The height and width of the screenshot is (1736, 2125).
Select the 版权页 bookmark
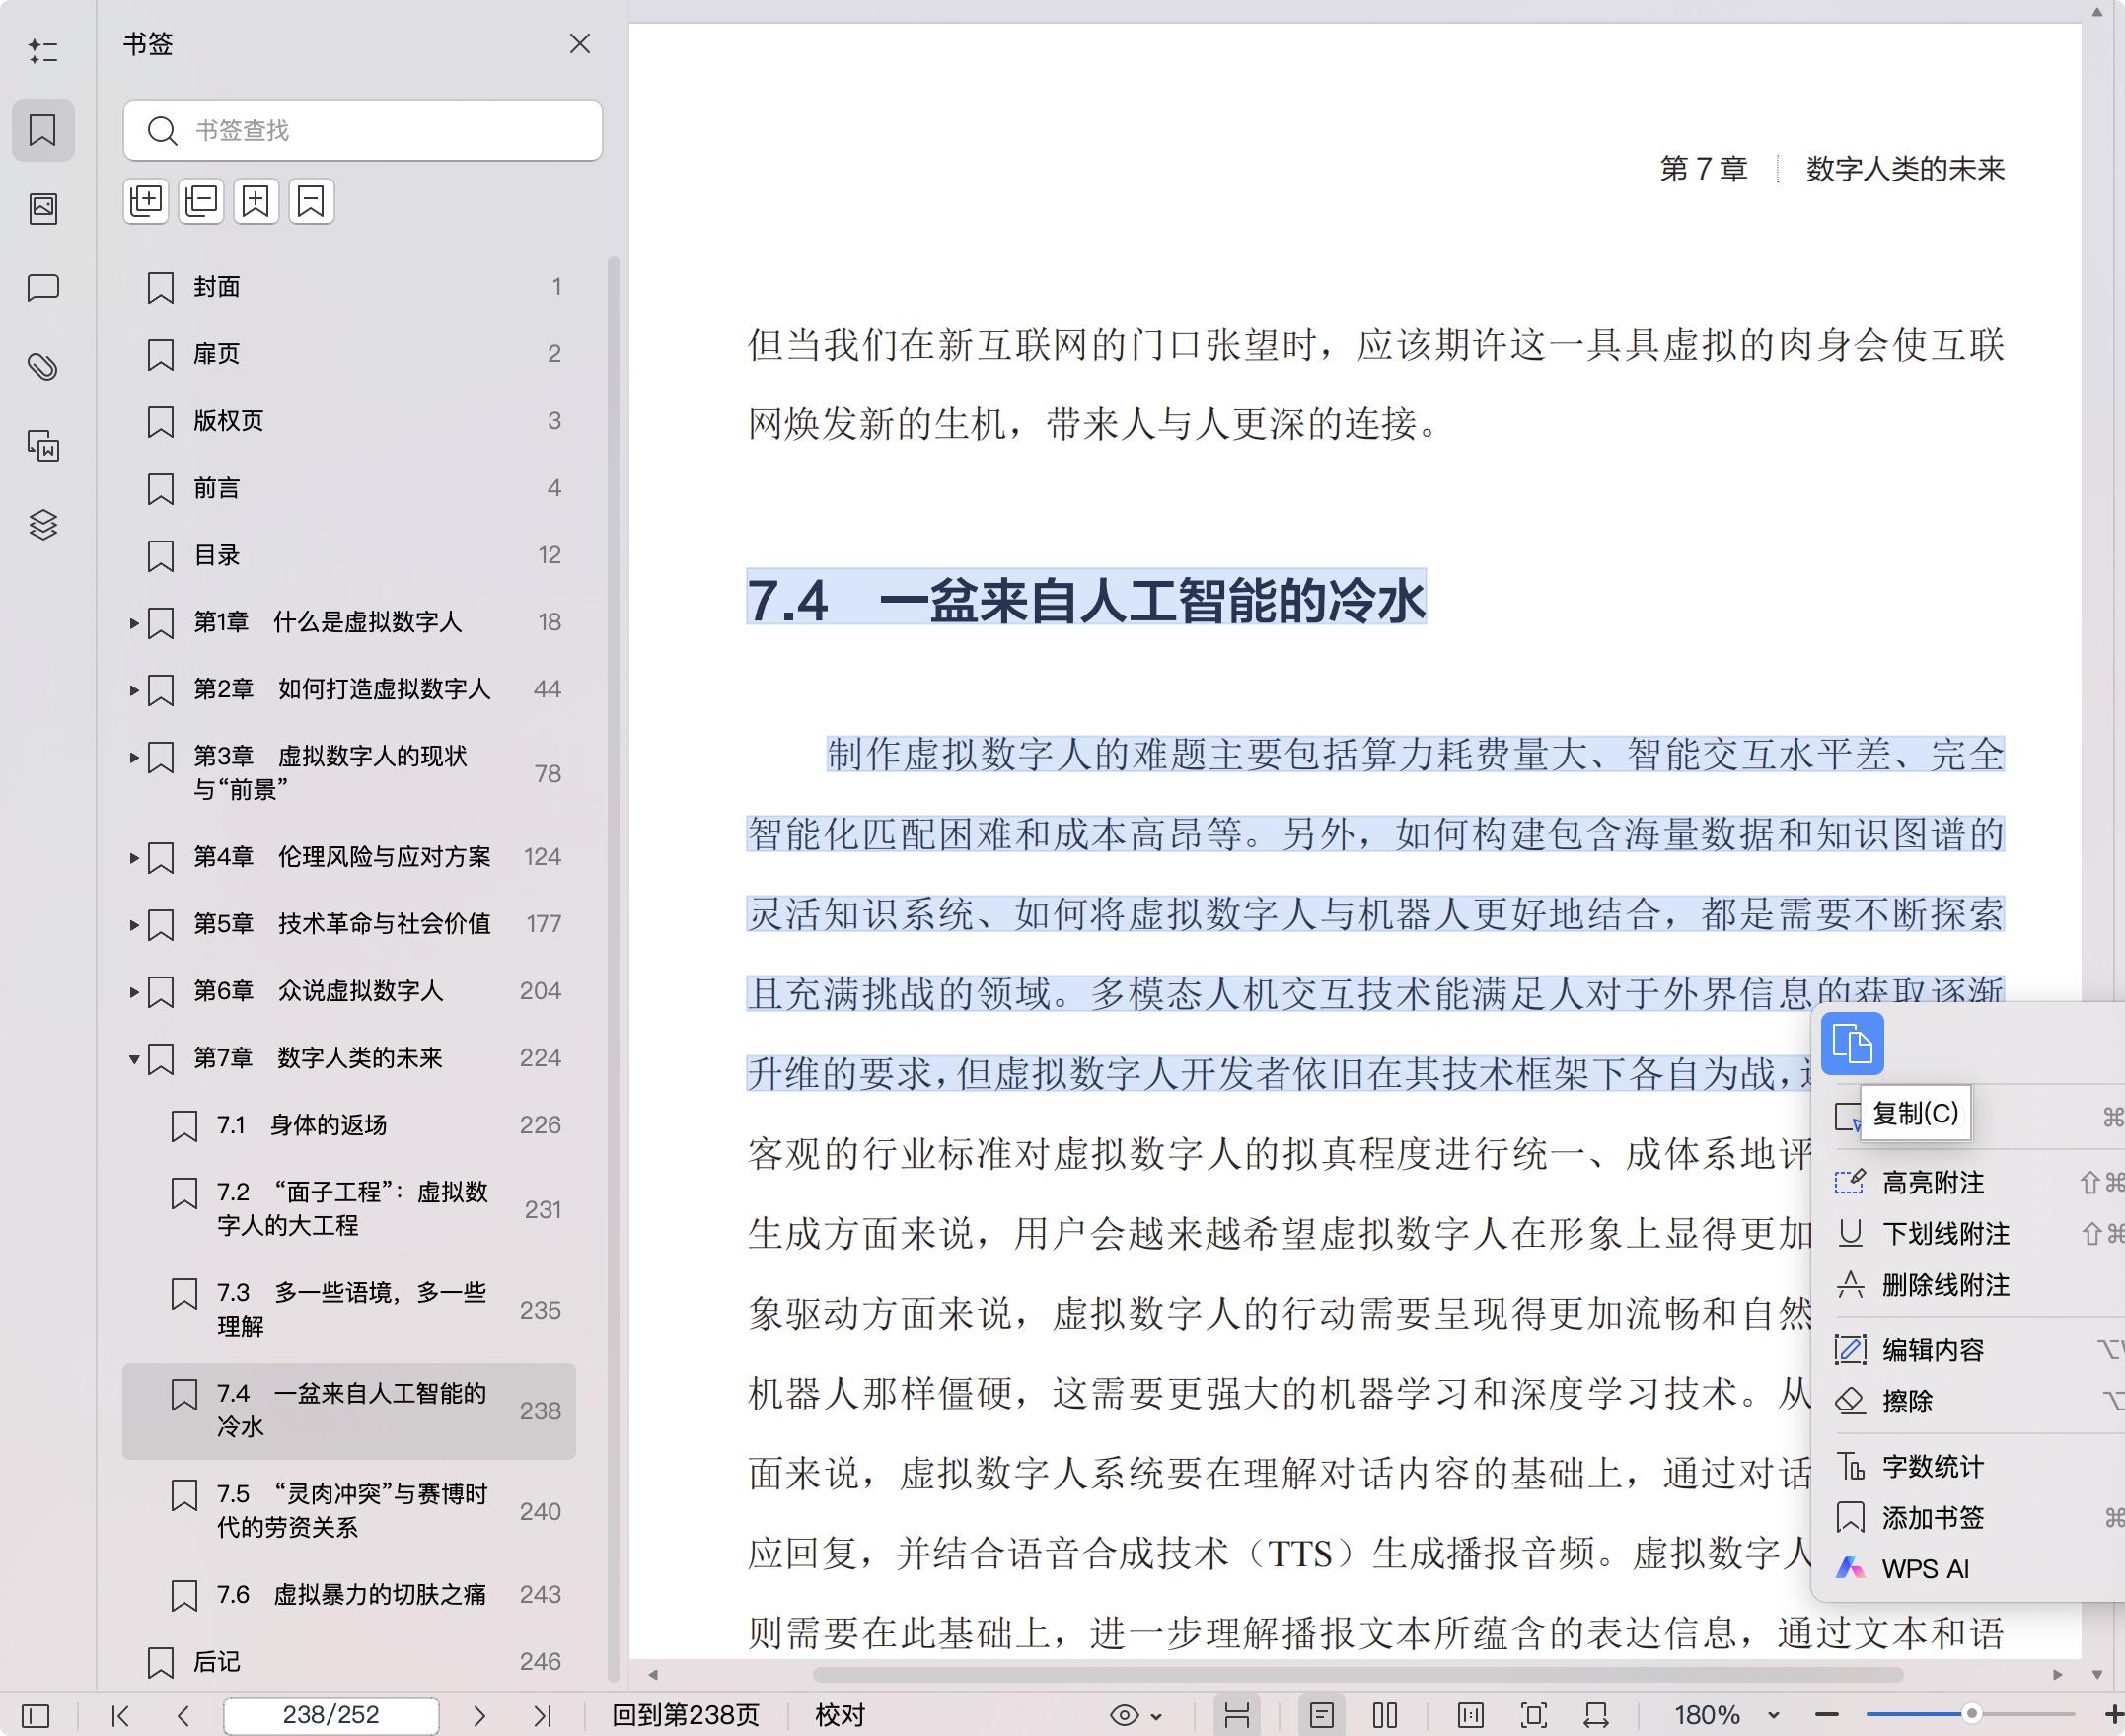click(349, 421)
